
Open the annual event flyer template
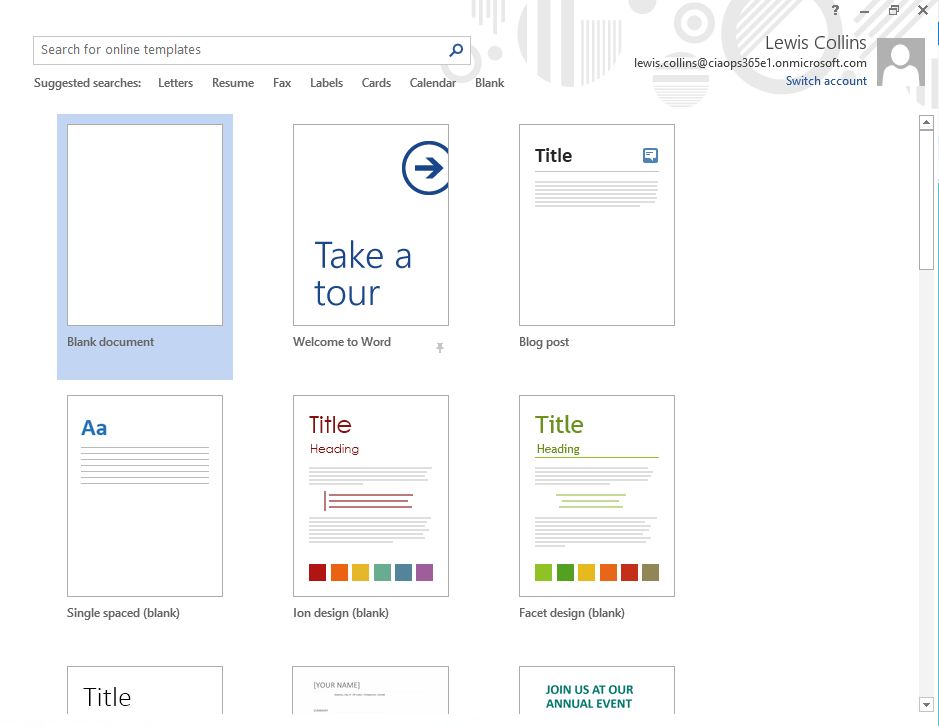click(596, 690)
